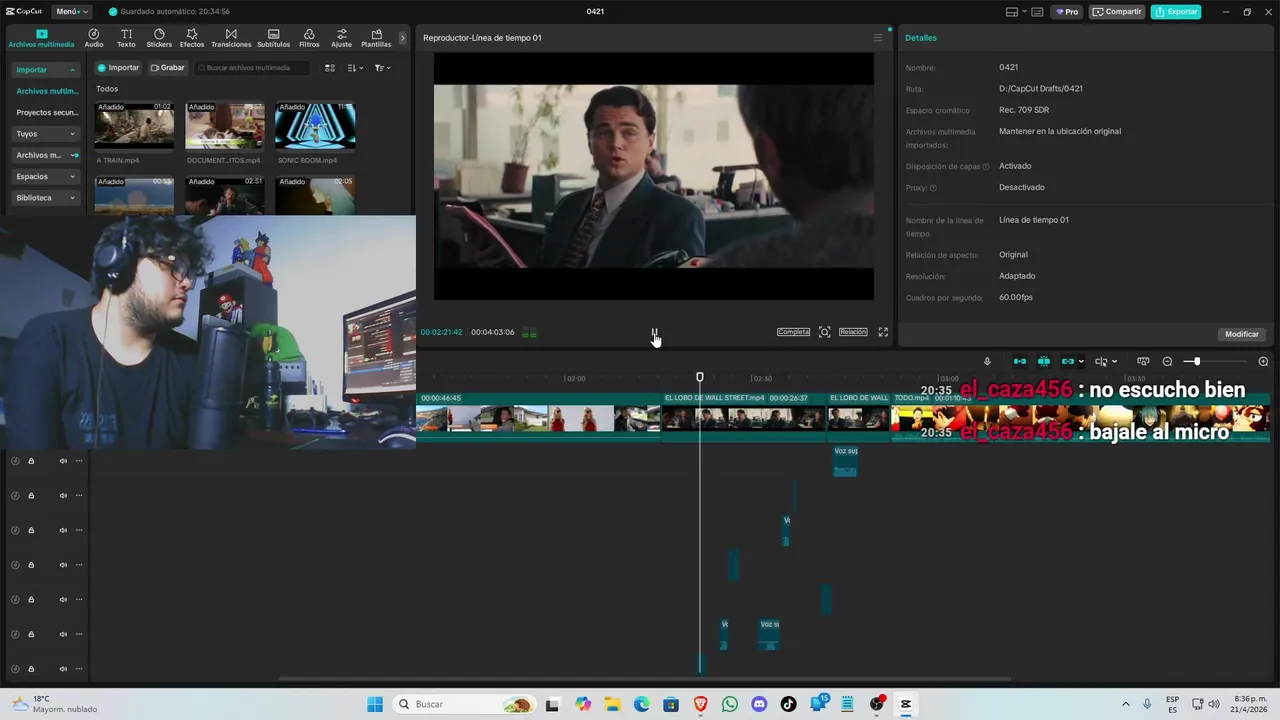This screenshot has width=1280, height=720.
Task: Open the Brave browser from the taskbar
Action: tap(700, 704)
